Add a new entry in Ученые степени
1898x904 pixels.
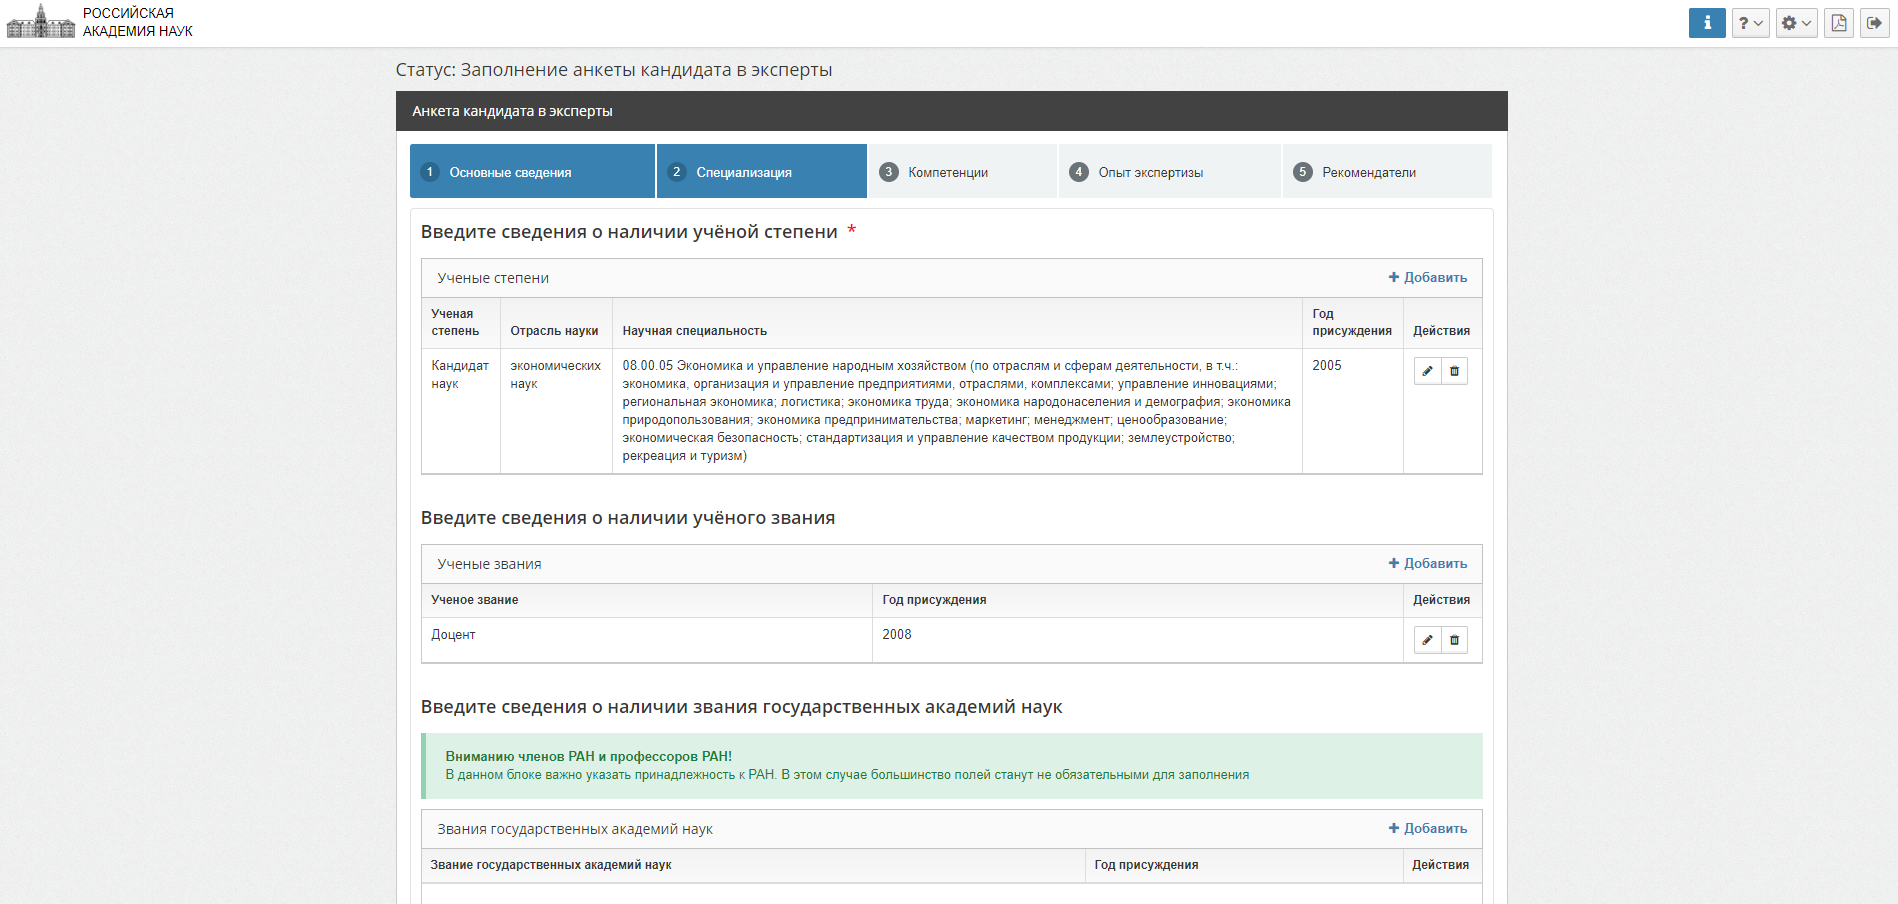[1428, 277]
